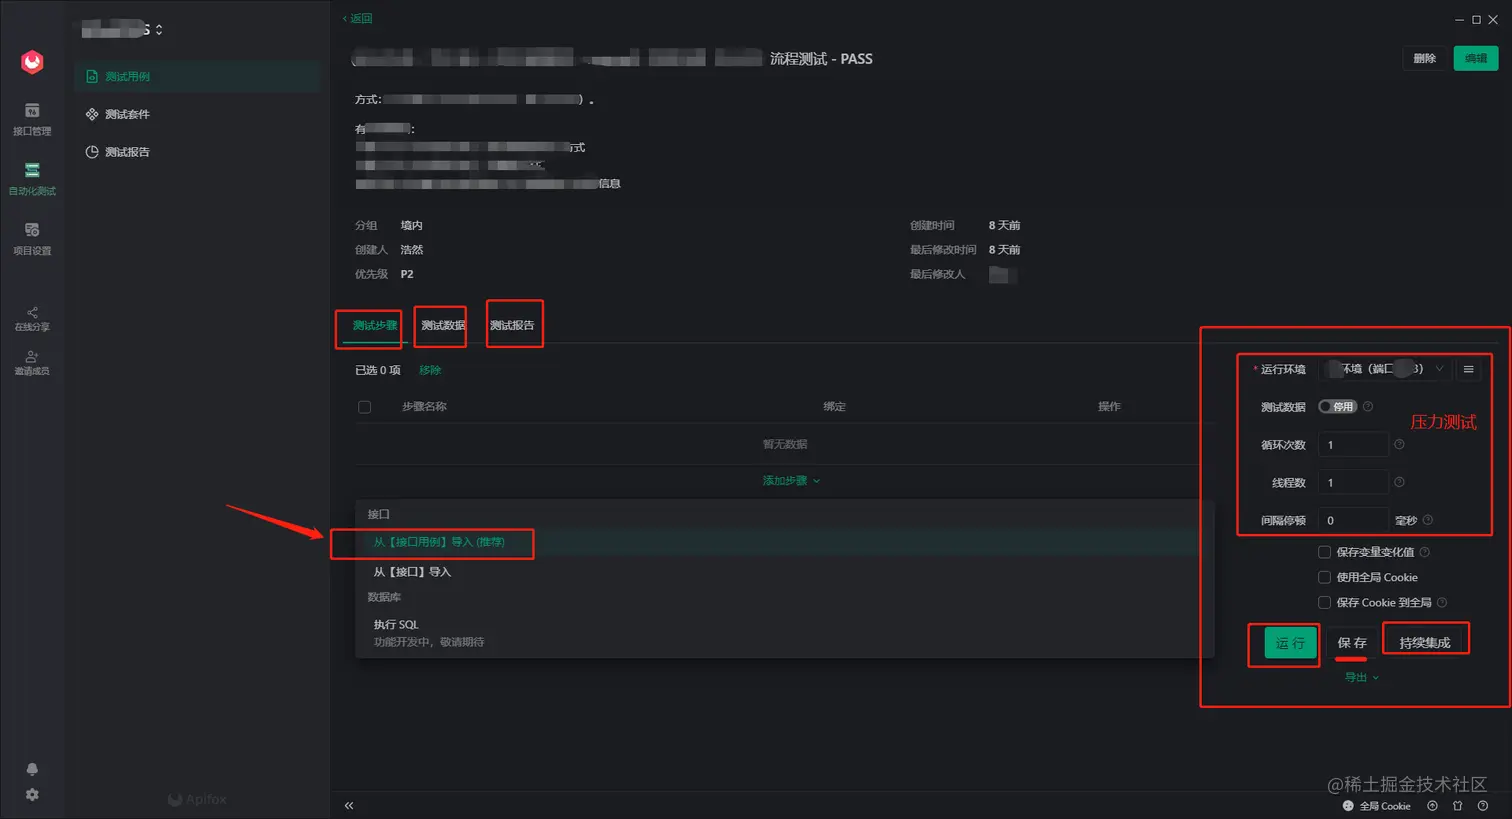
Task: Open the environment management hamburger icon
Action: [x=1468, y=369]
